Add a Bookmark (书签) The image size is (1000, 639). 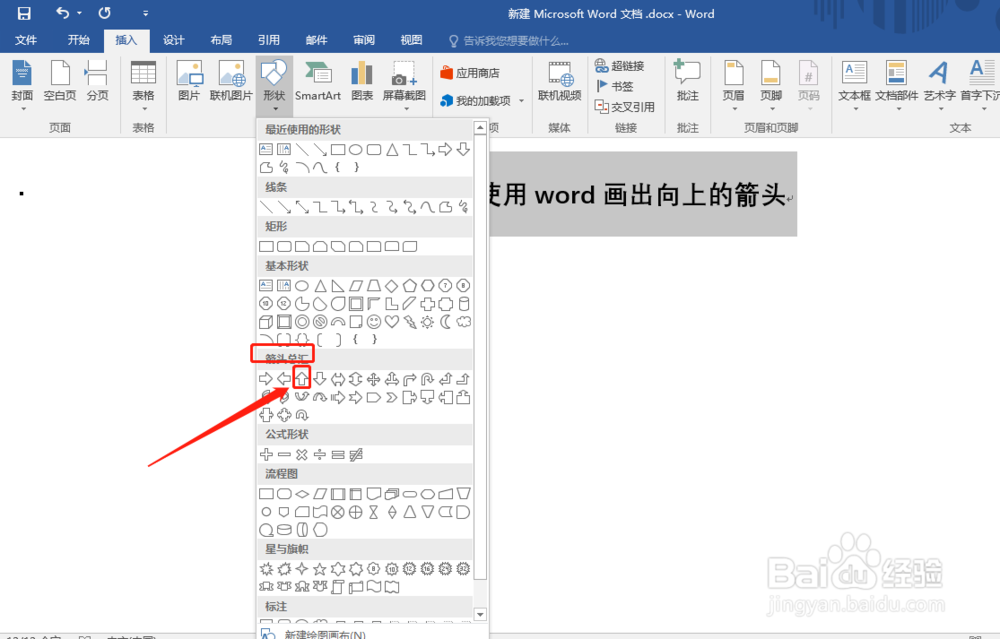click(615, 85)
